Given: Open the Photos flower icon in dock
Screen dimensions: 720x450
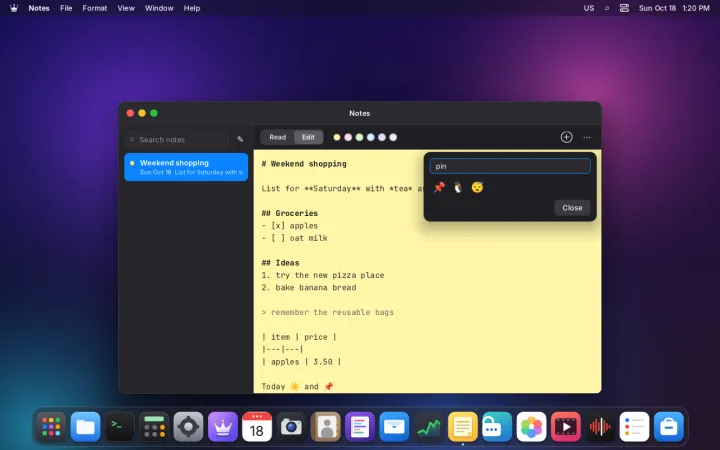Looking at the screenshot, I should click(x=531, y=427).
